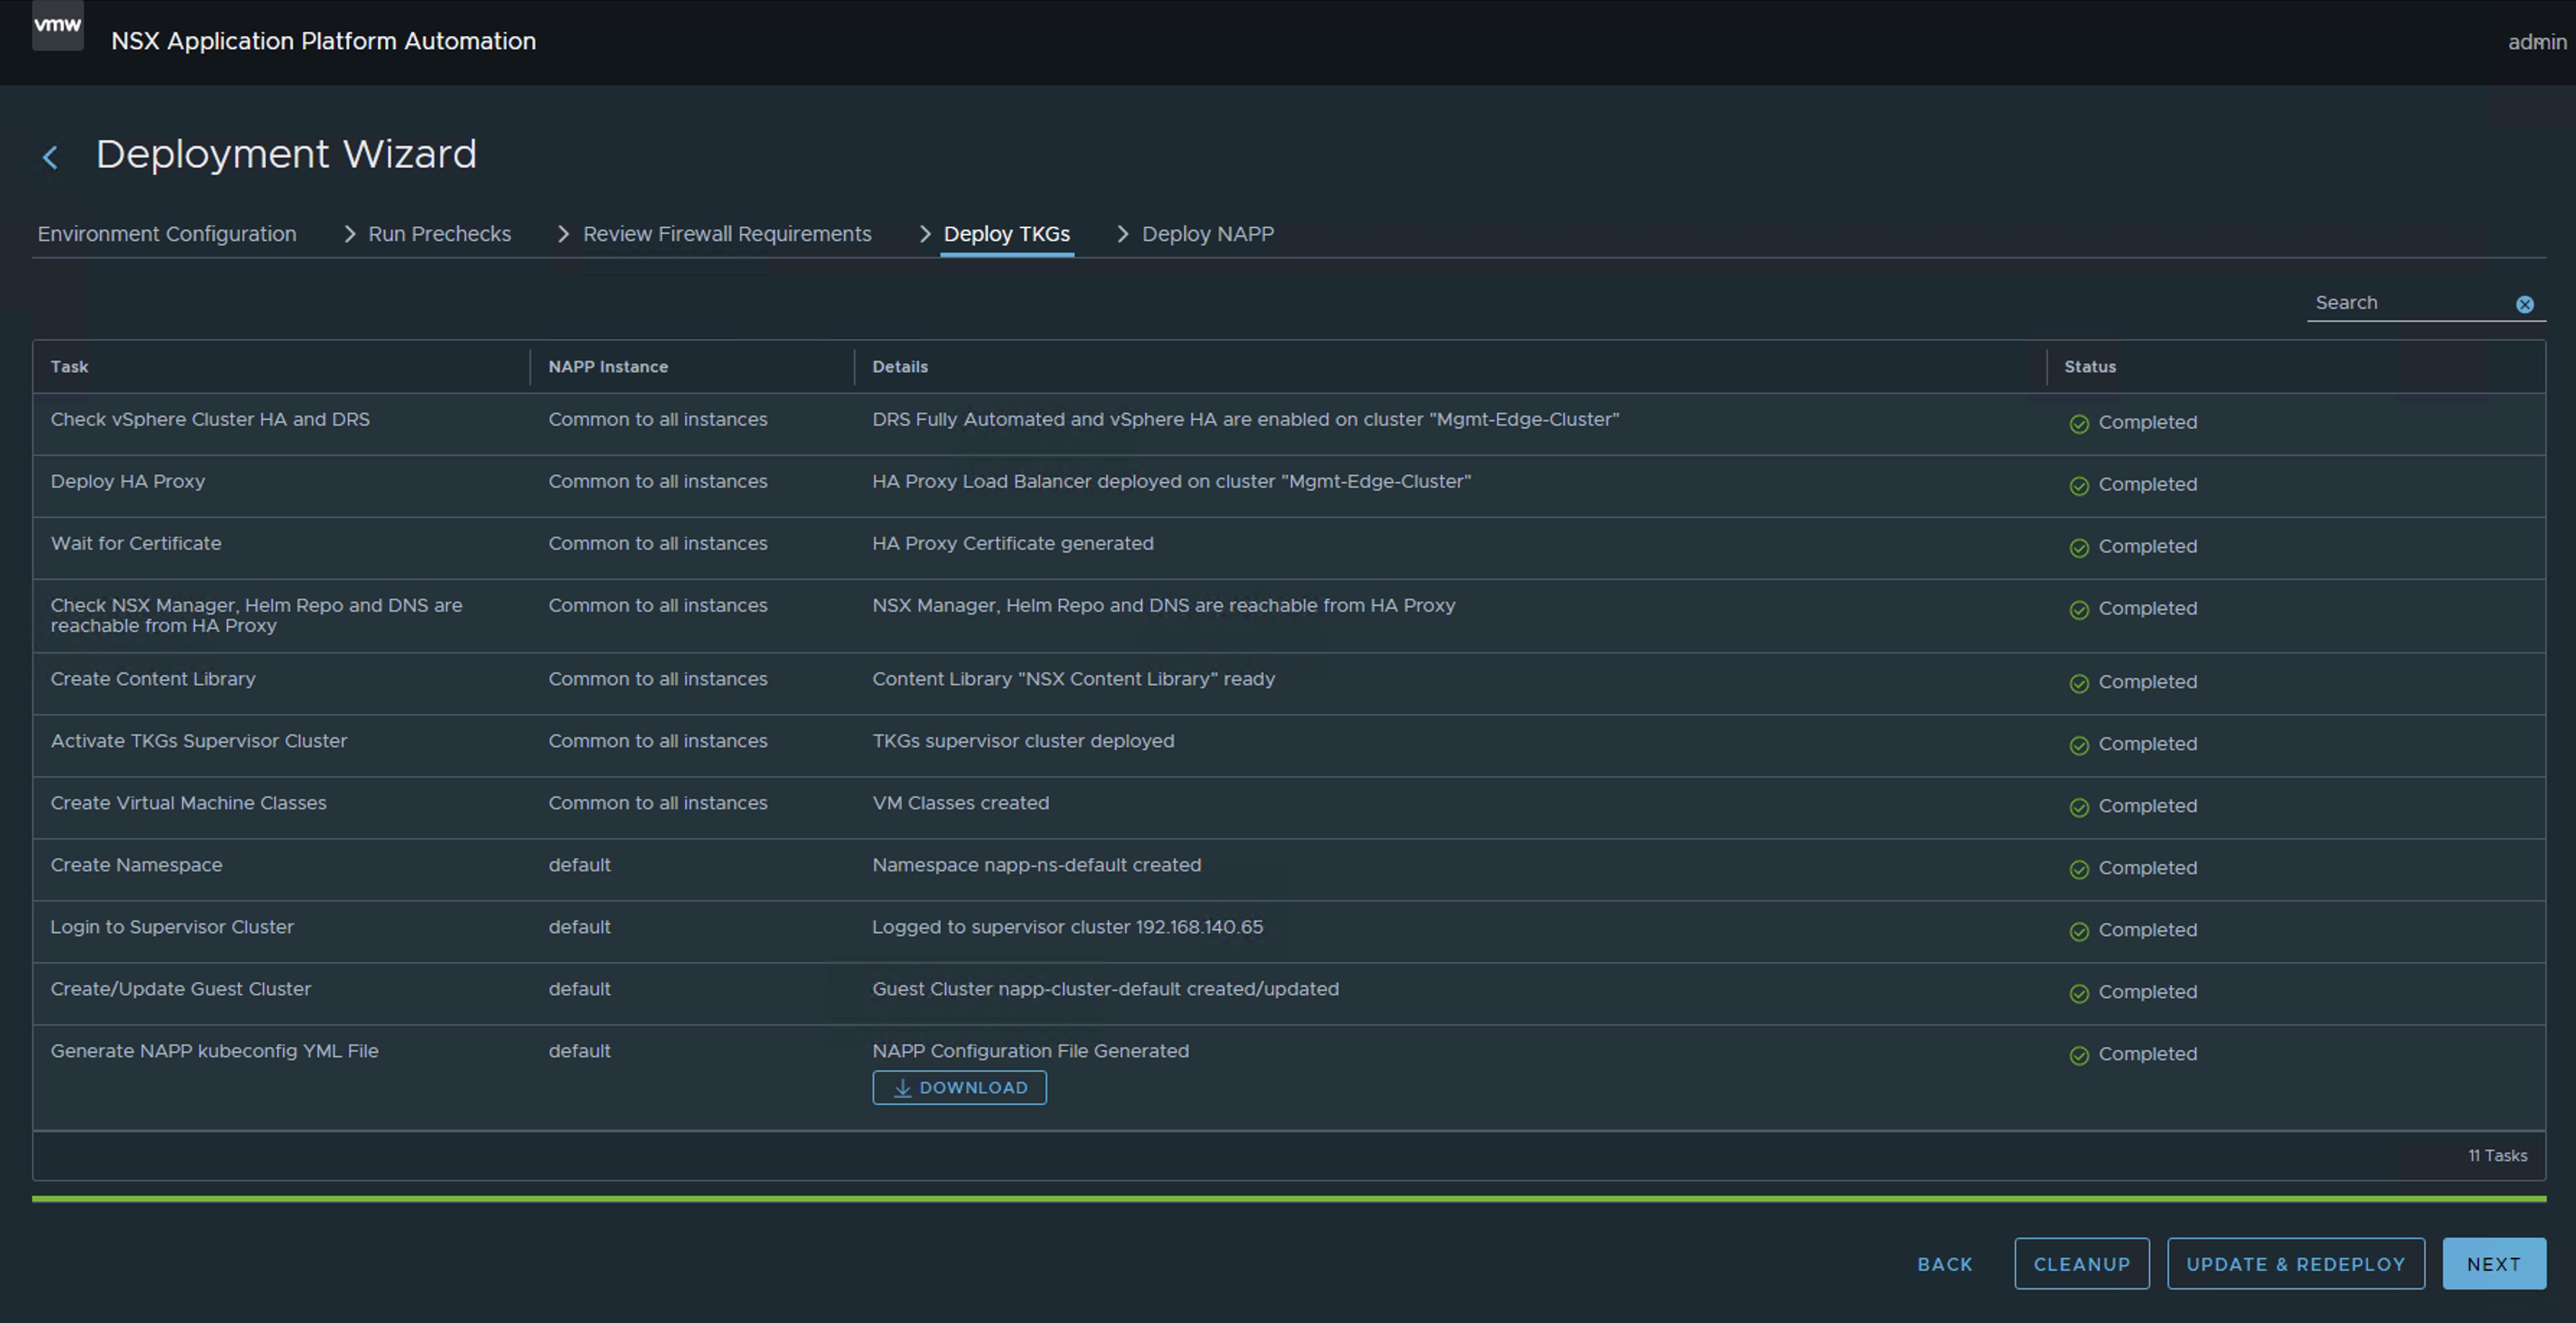Click the completed checkmark icon for Deploy HA Proxy

(2079, 486)
